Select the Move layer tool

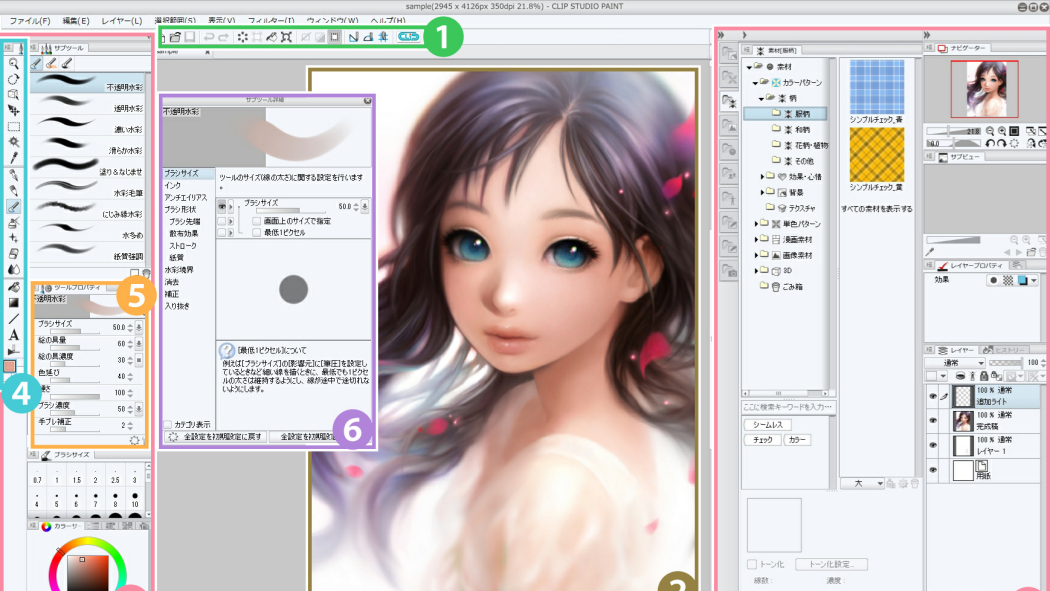click(x=13, y=110)
